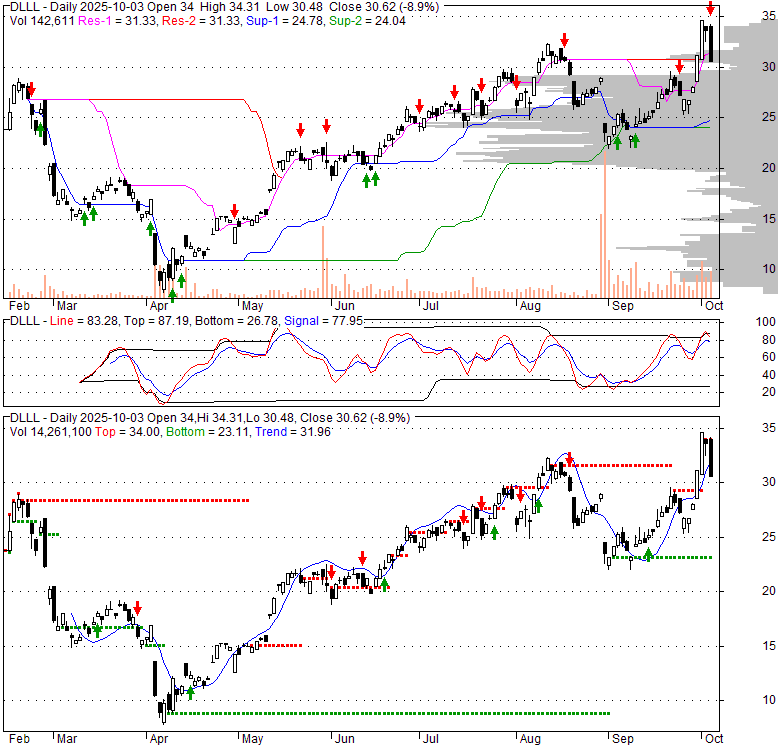Click the Close 30.62 (-8.9%) value in top header
The height and width of the screenshot is (745, 780).
[x=384, y=7]
